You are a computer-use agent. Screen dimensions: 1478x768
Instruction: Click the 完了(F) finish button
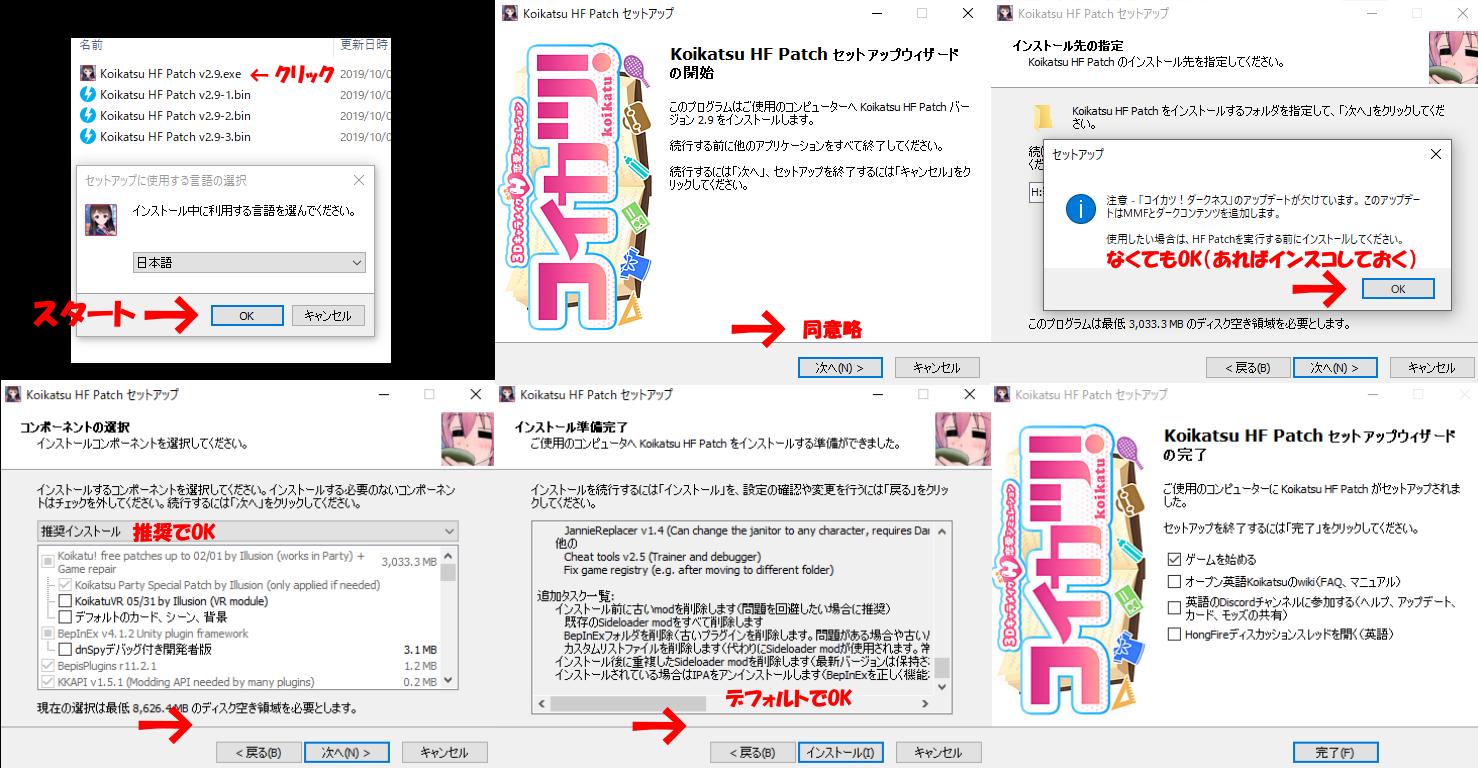pyautogui.click(x=1334, y=752)
